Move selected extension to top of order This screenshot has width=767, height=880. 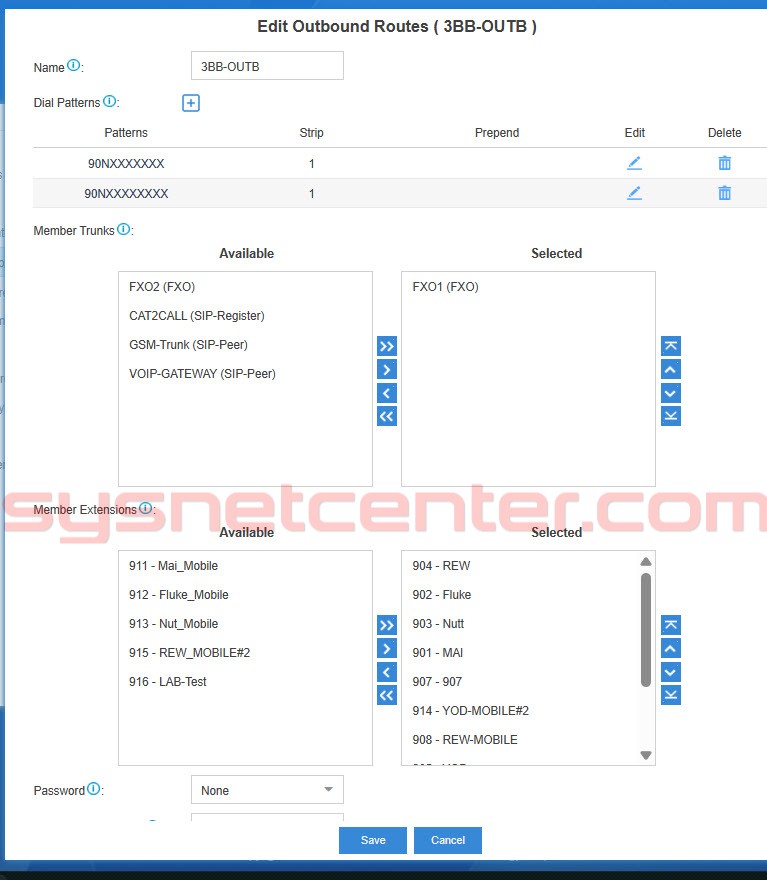click(x=670, y=625)
